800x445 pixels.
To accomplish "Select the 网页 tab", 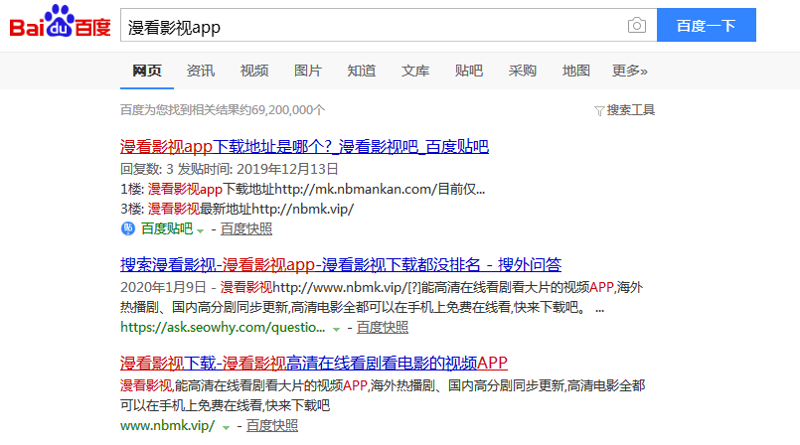I will [x=147, y=70].
